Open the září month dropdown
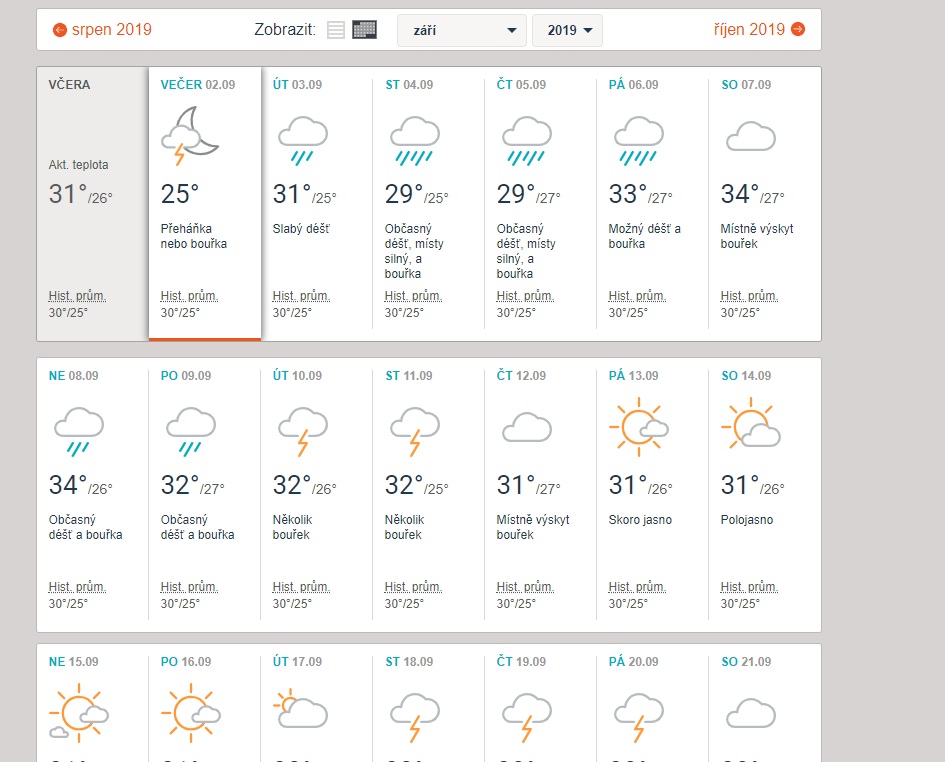This screenshot has height=762, width=945. click(x=462, y=30)
